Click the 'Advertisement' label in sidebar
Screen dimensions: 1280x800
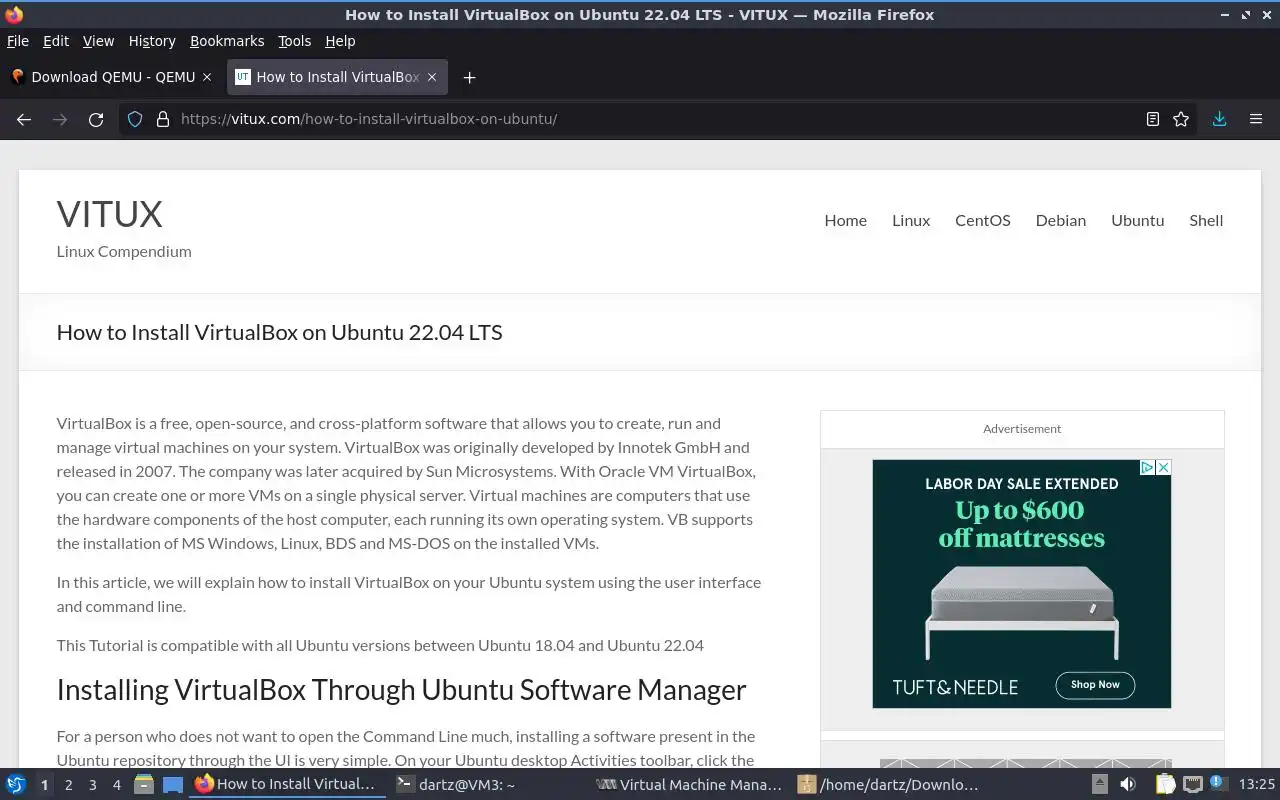click(1022, 429)
